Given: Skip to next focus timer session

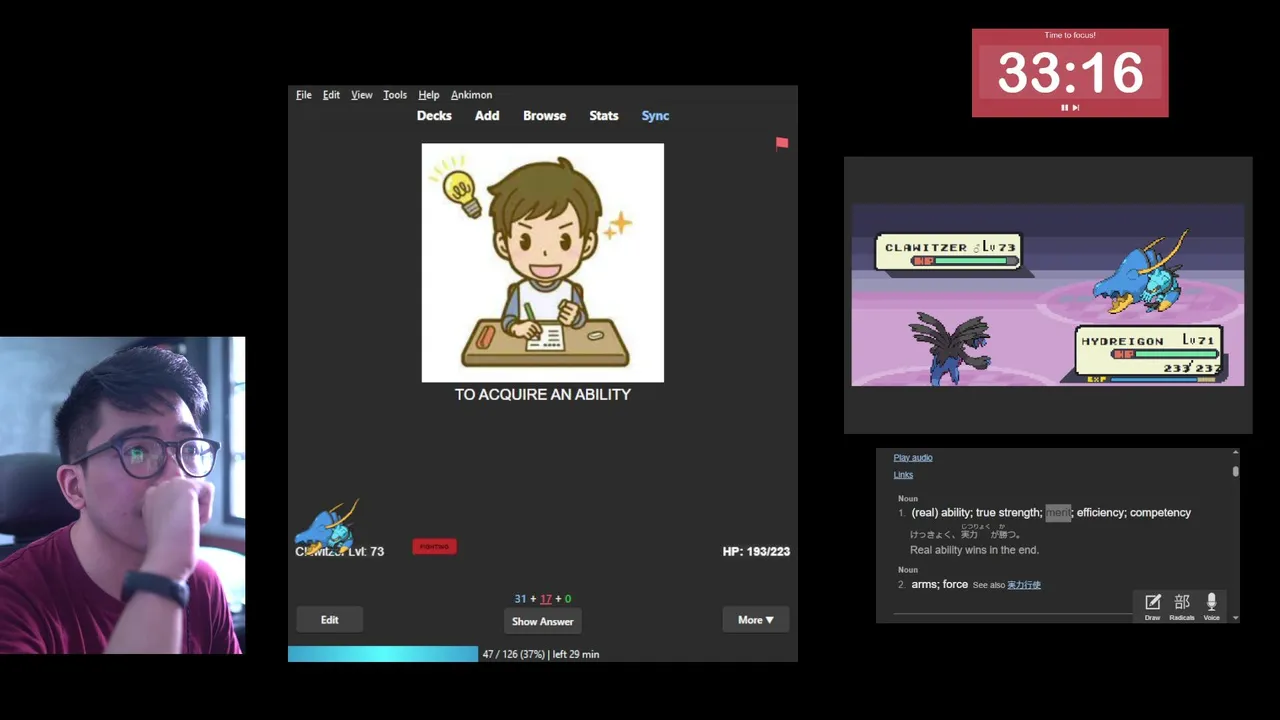Looking at the screenshot, I should click(1076, 107).
